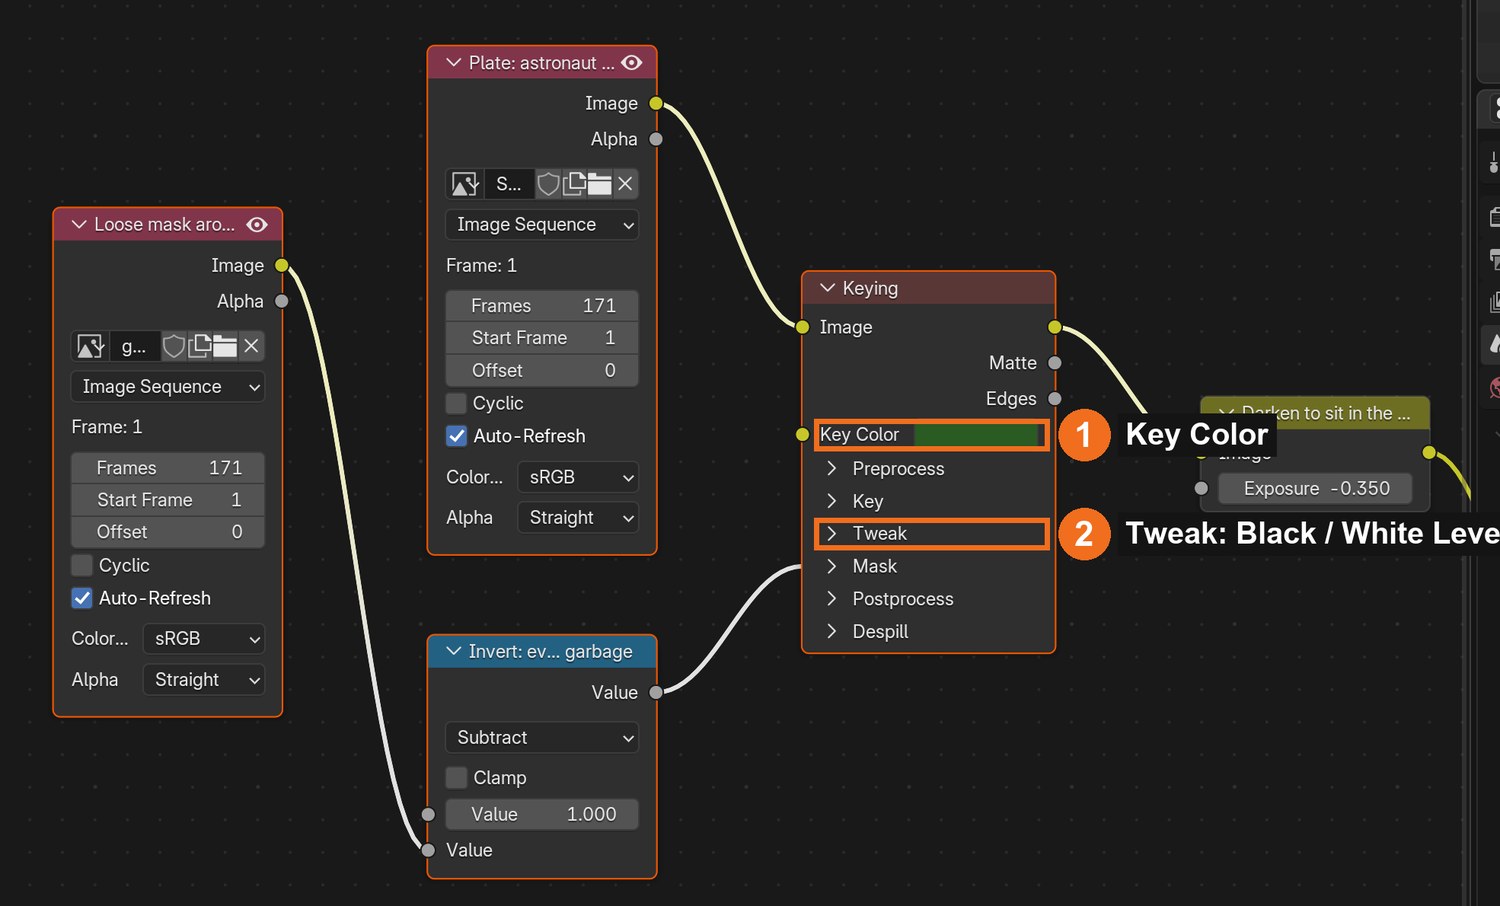Viewport: 1500px width, 906px height.
Task: Open image browser in Plate astronaut node
Action: tap(466, 184)
